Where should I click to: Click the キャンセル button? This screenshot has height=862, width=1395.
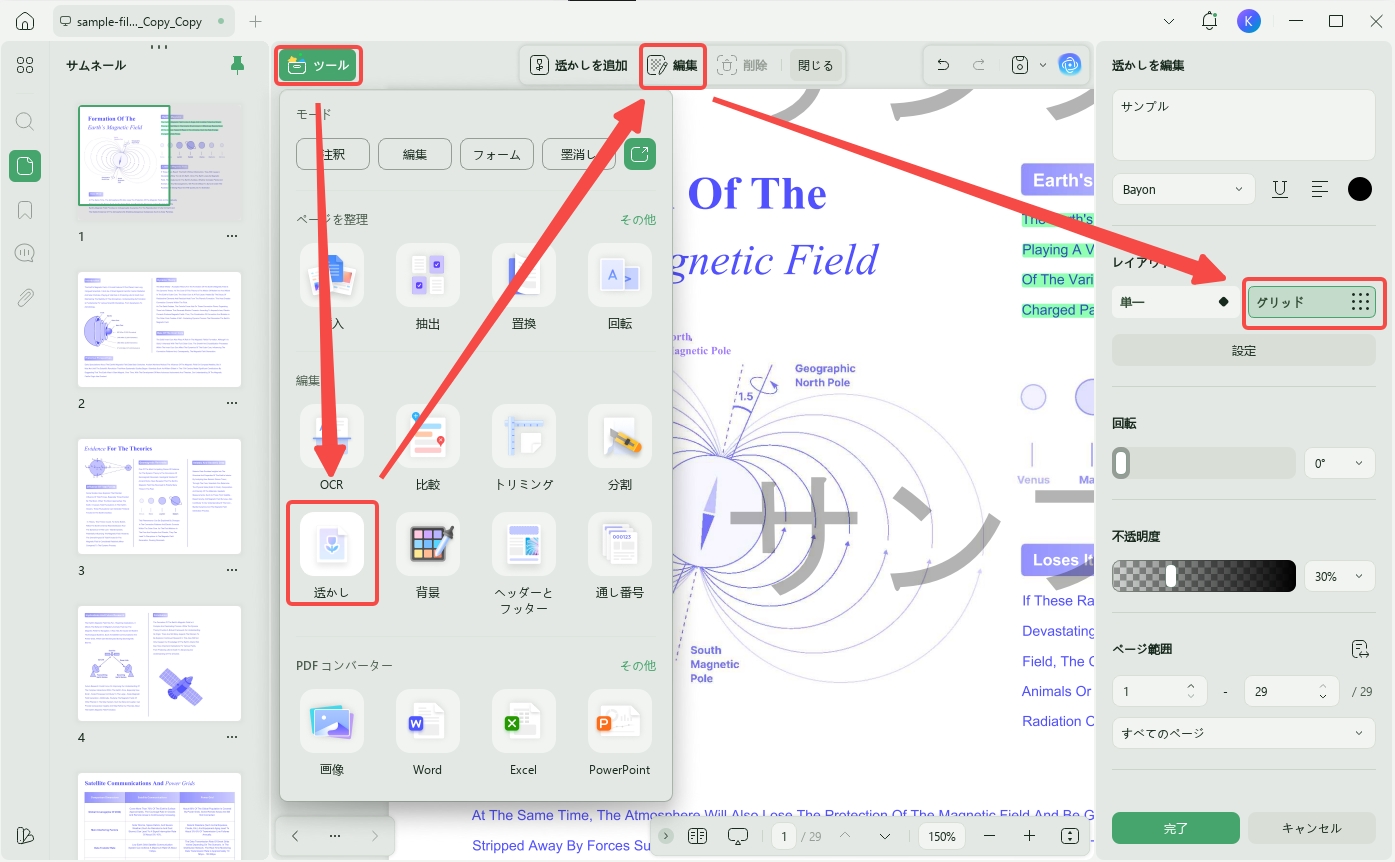point(1311,828)
